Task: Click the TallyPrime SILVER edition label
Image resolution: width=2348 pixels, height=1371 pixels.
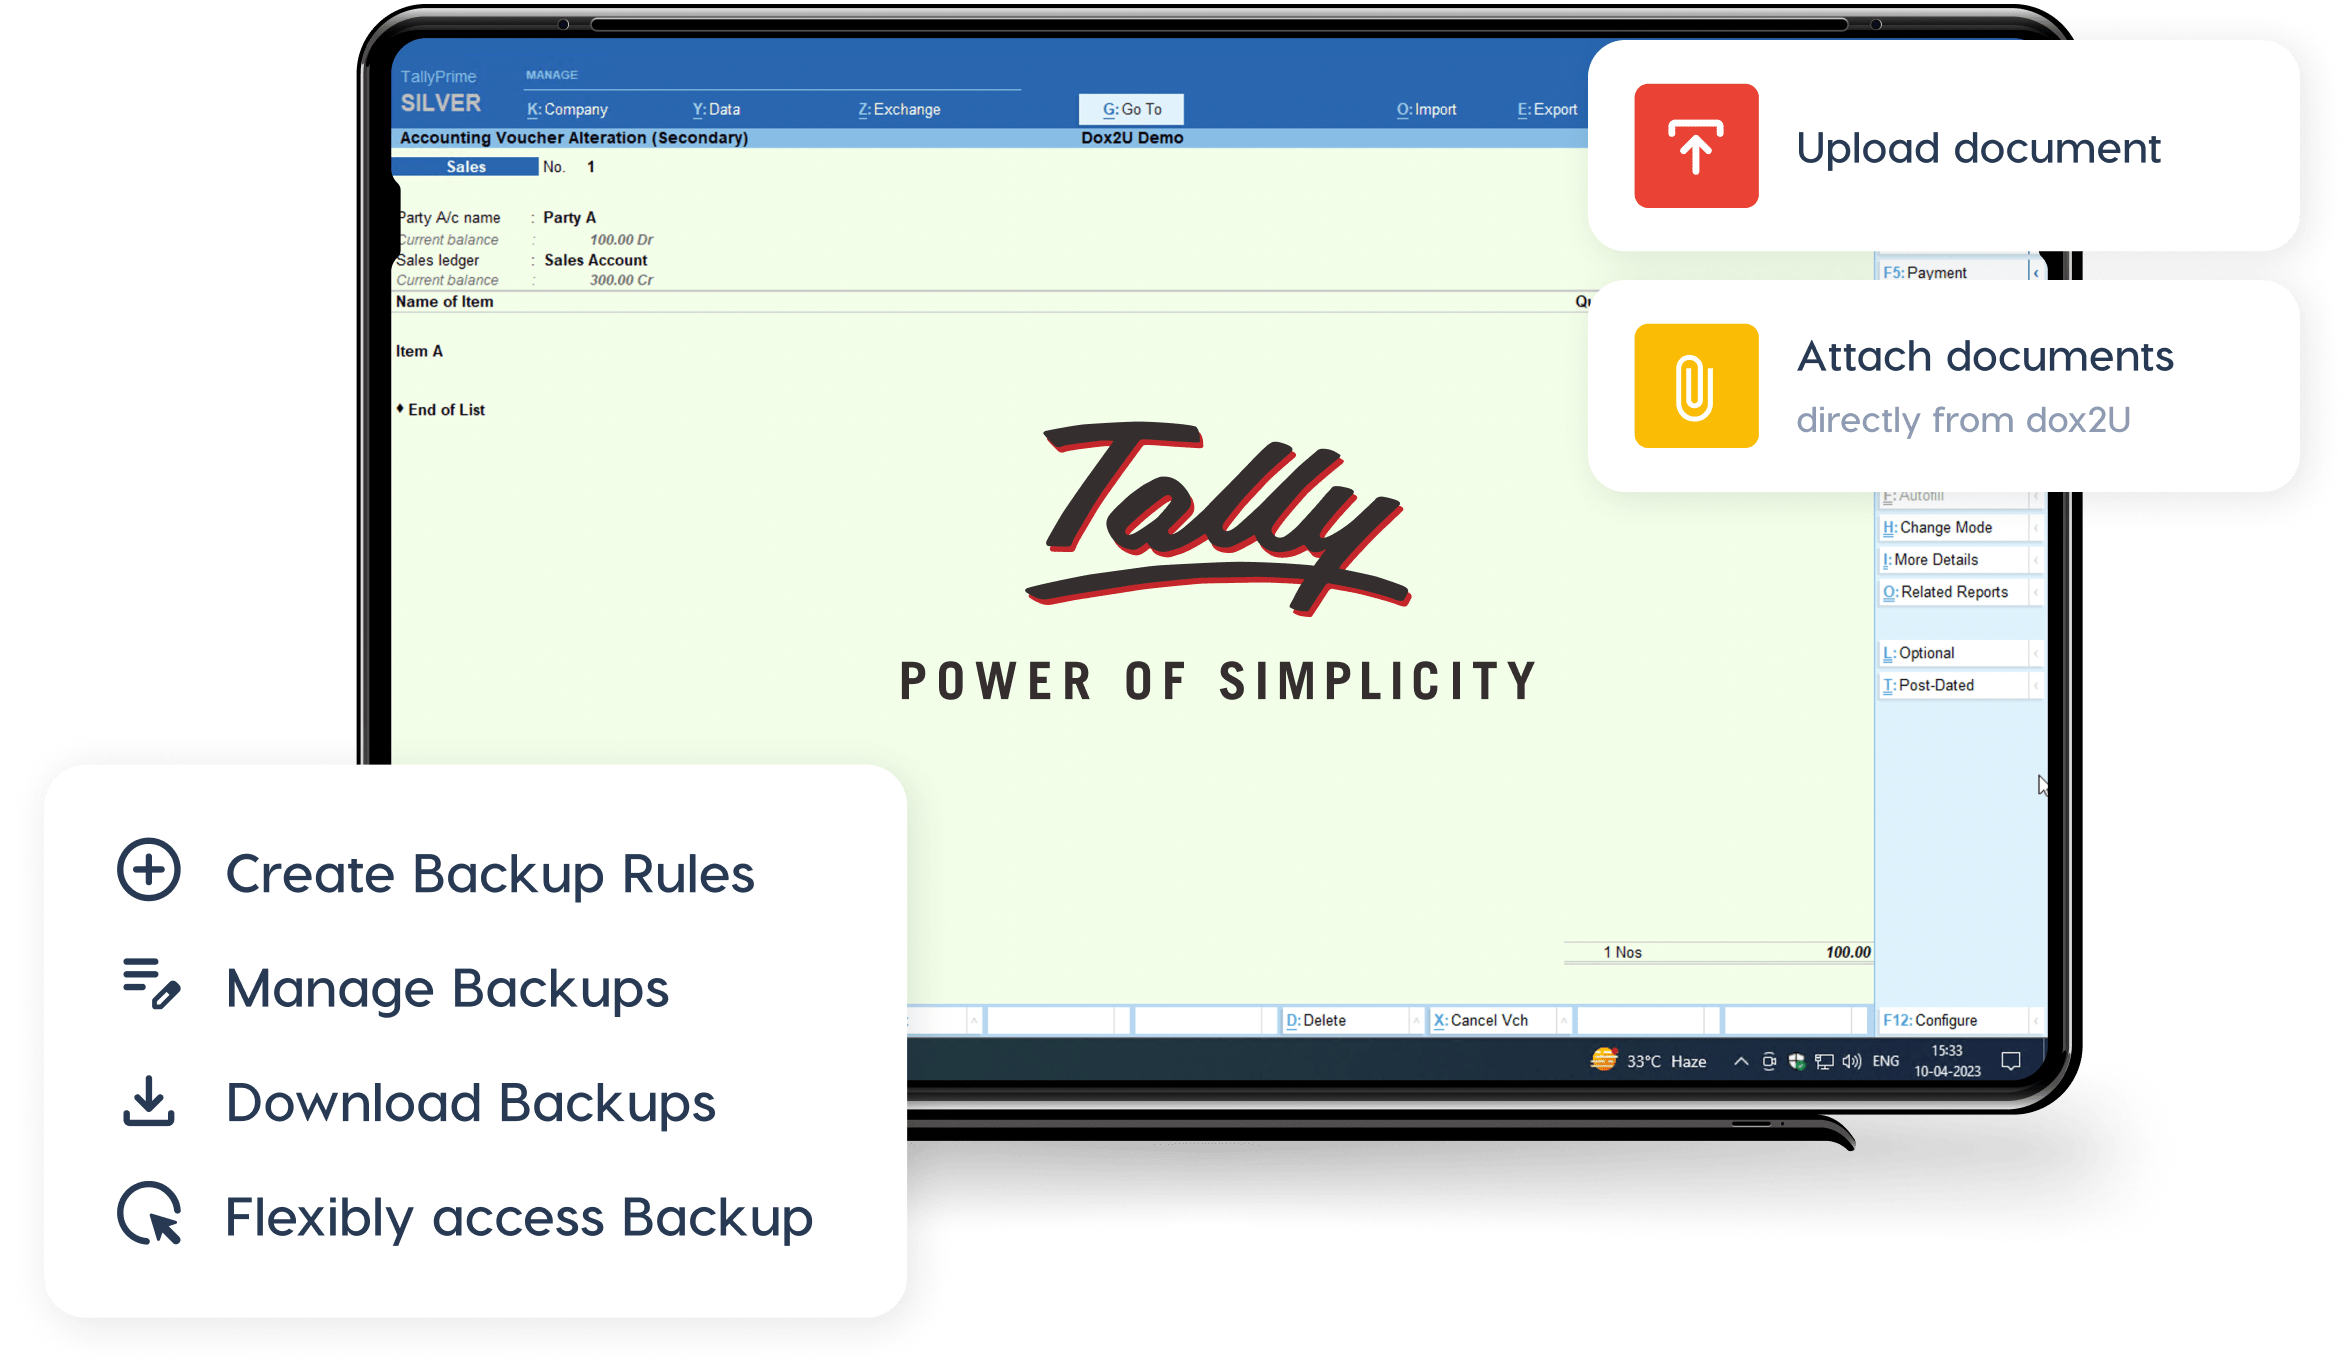Action: click(x=440, y=92)
